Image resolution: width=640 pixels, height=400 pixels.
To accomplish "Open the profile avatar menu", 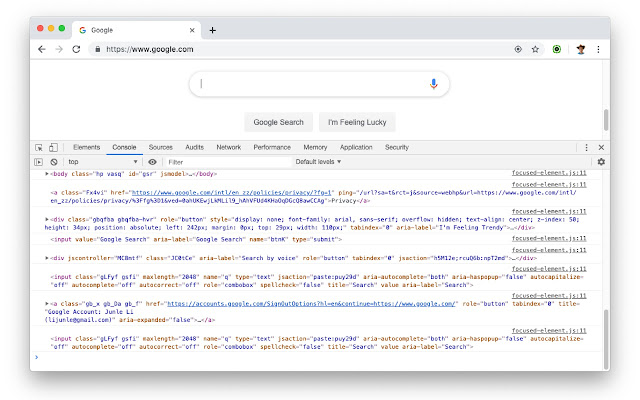I will 581,49.
